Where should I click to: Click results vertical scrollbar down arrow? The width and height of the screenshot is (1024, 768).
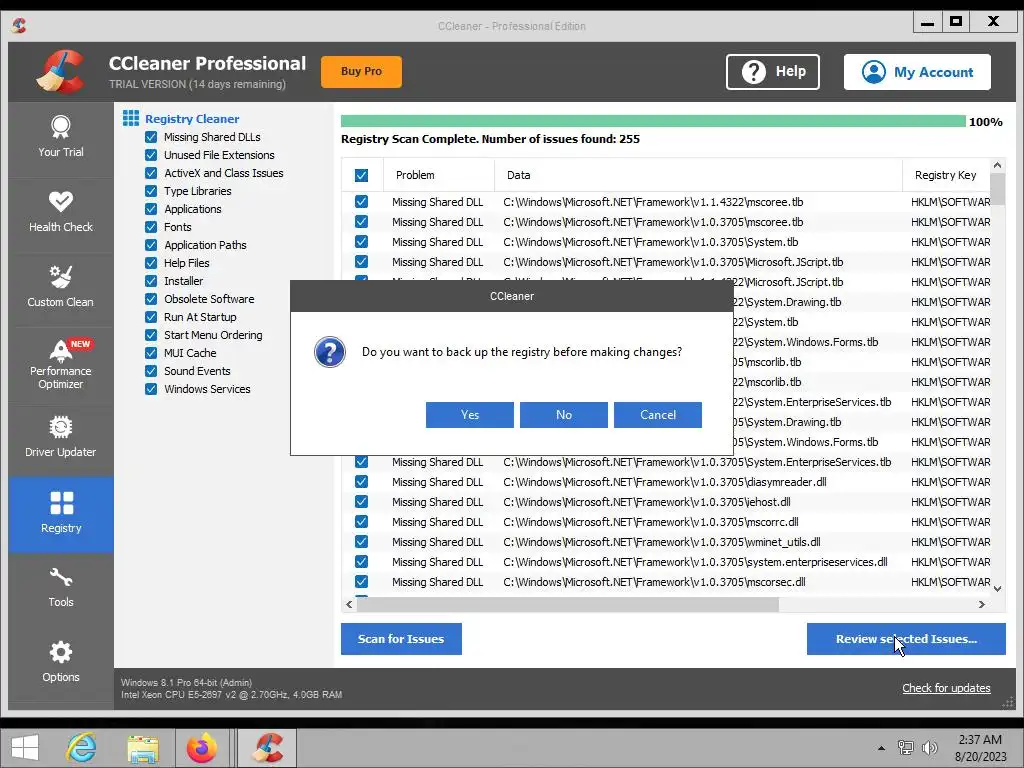(x=997, y=588)
